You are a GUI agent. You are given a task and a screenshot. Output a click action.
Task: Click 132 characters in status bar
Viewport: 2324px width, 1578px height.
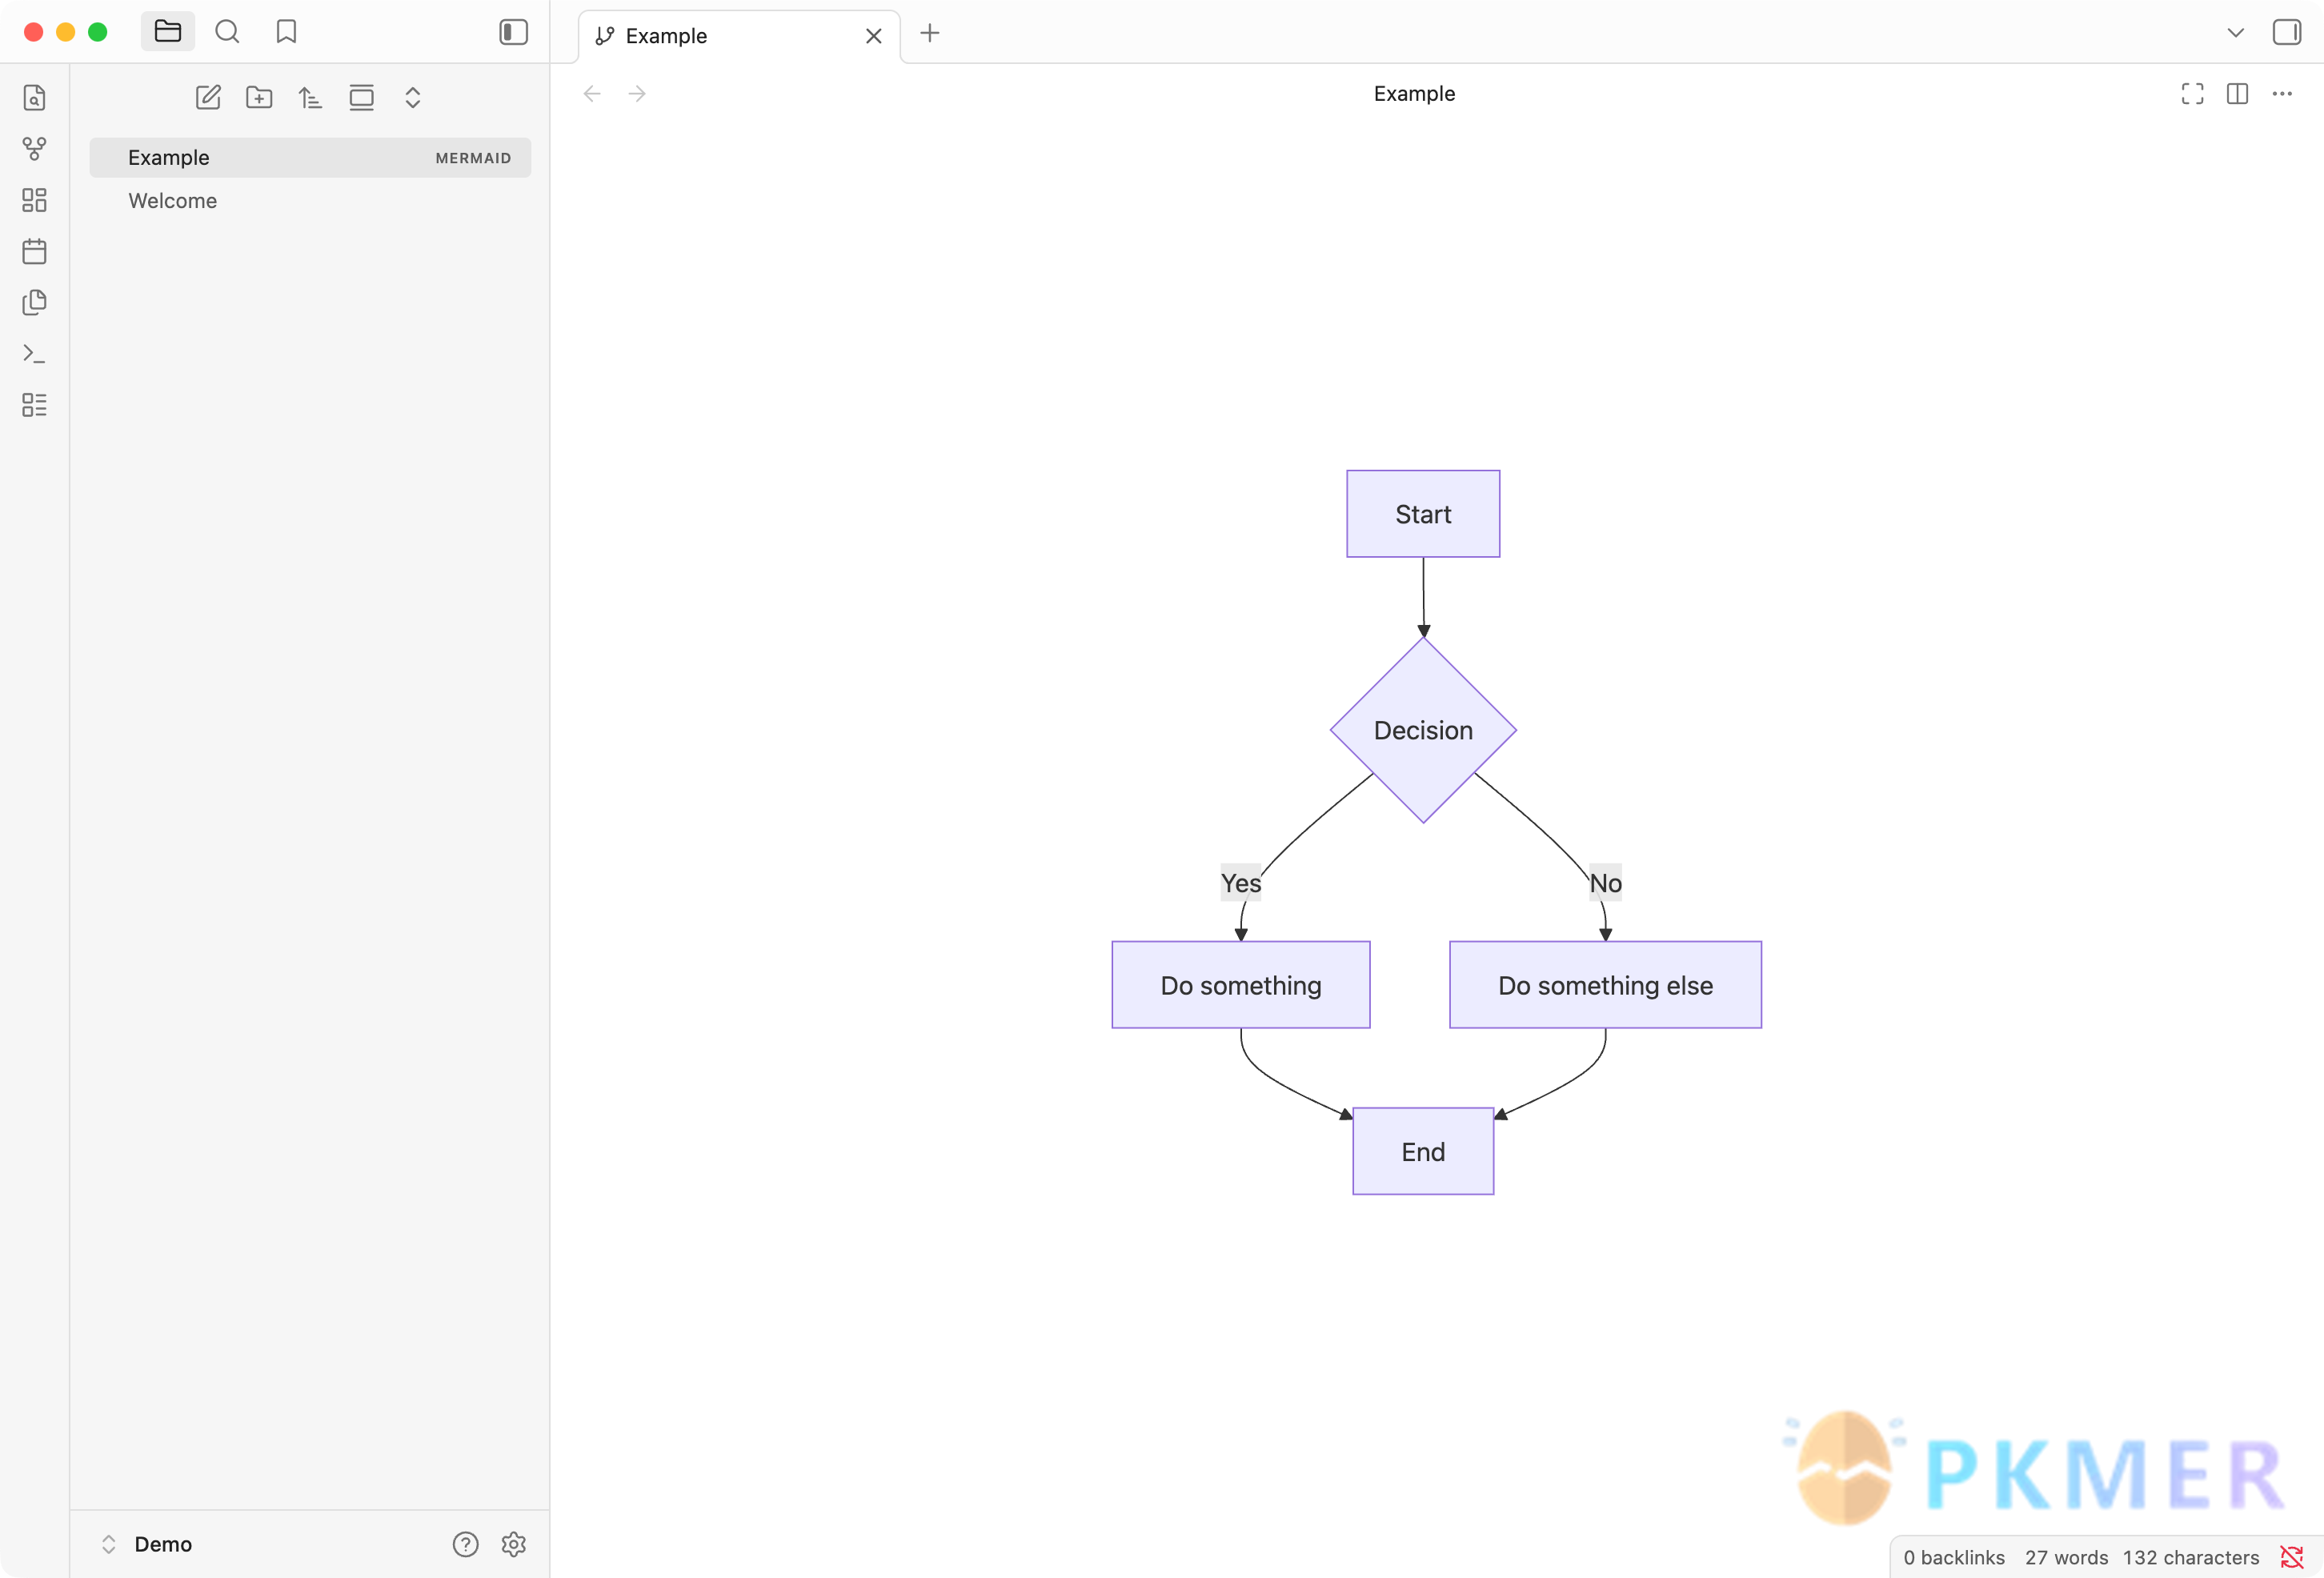[x=2190, y=1557]
